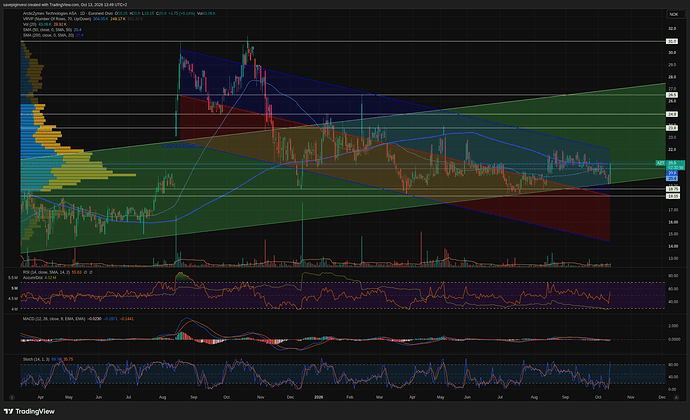Click the Dec label at far right of time axis
Image resolution: width=690 pixels, height=420 pixels.
coord(662,397)
